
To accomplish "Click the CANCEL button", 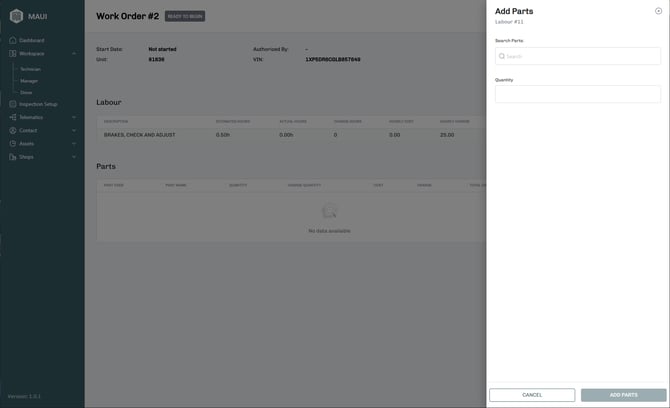I will (x=532, y=395).
